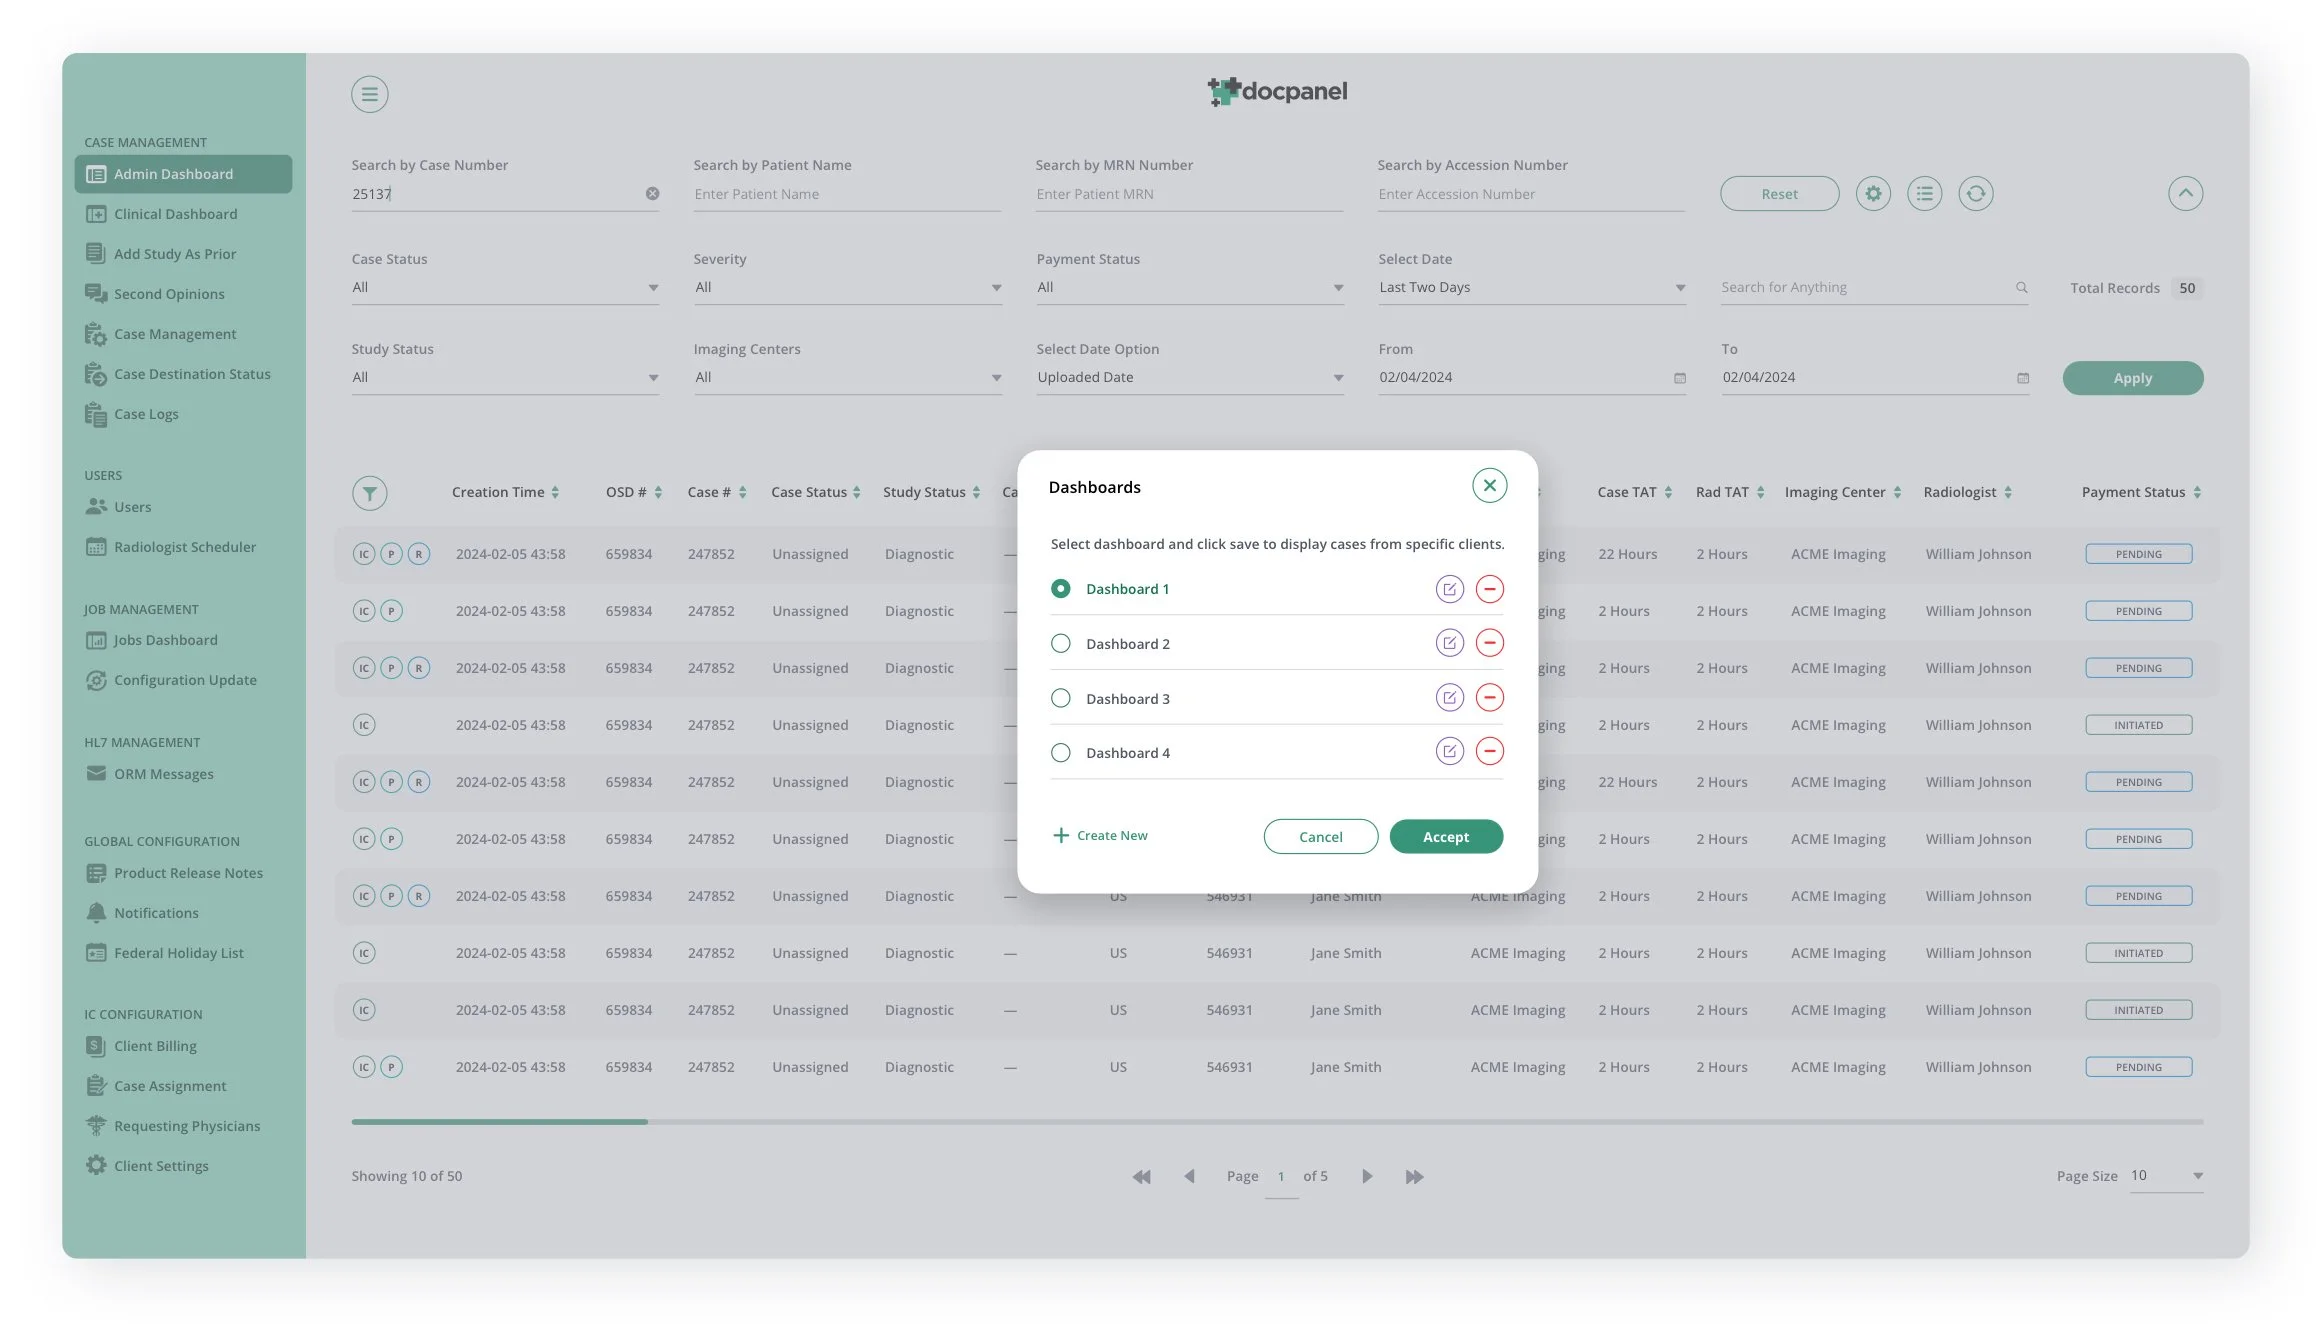The height and width of the screenshot is (1331, 2317).
Task: Select the Dashboard 1 radio option
Action: (x=1060, y=589)
